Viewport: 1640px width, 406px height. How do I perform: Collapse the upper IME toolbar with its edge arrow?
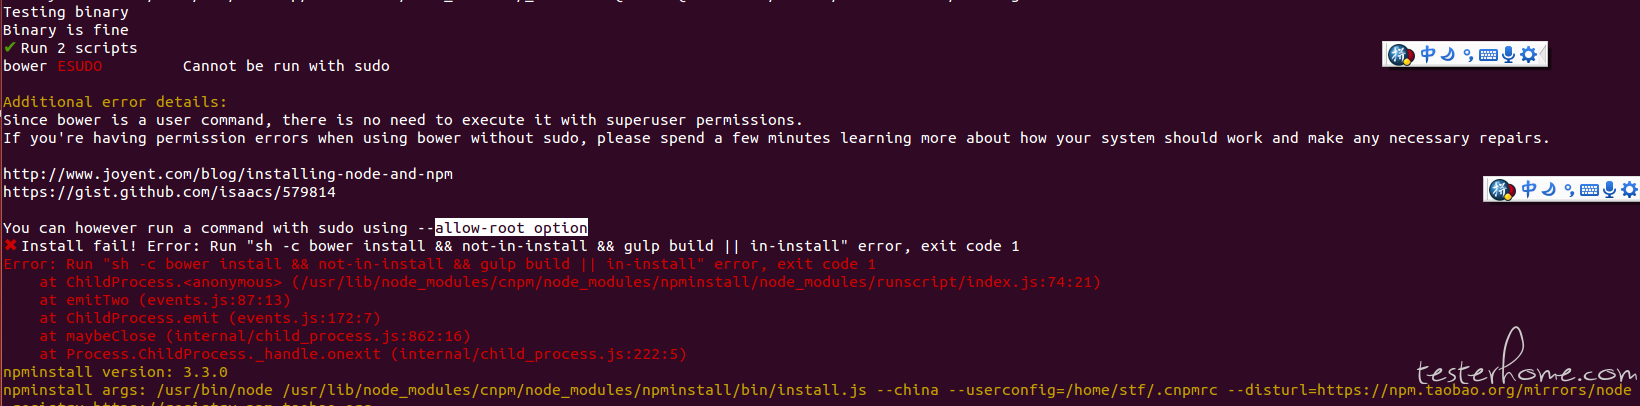(1543, 54)
